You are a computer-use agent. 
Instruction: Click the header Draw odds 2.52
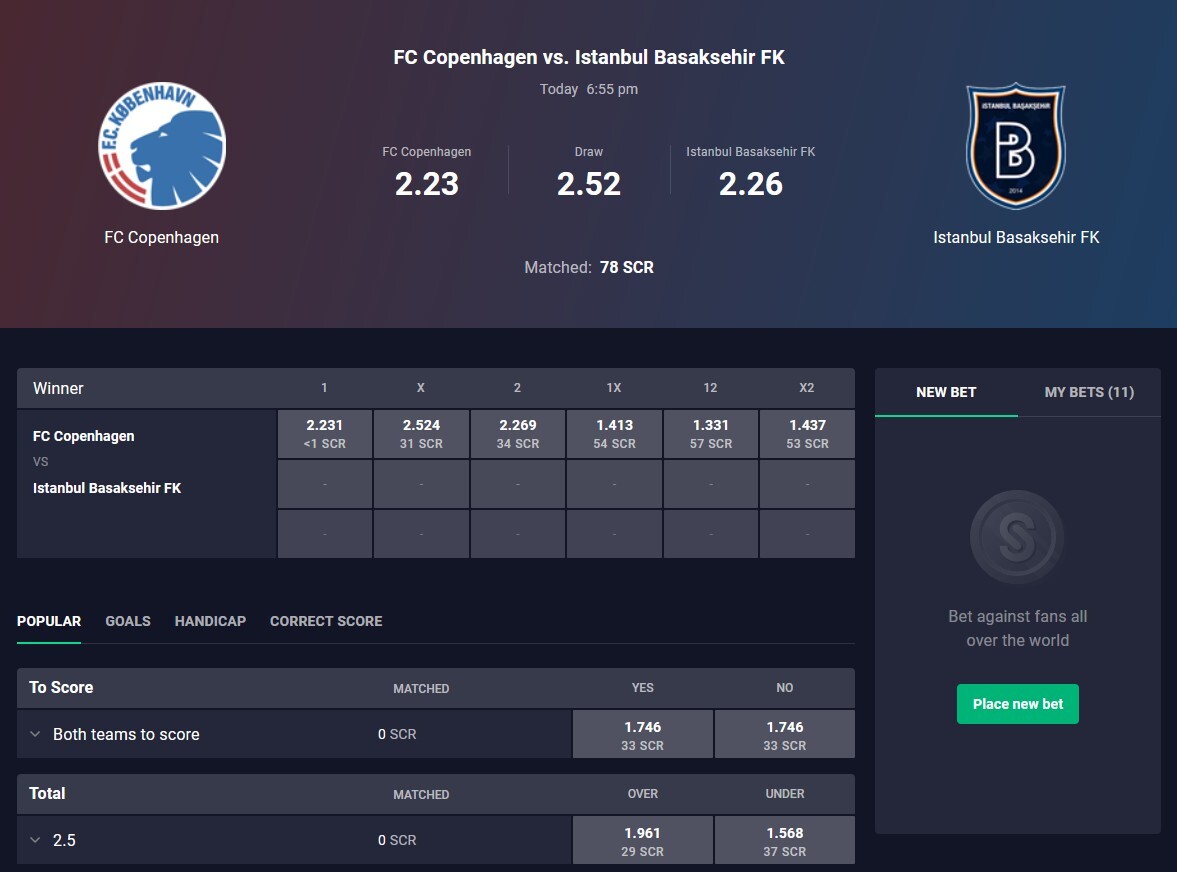588,184
